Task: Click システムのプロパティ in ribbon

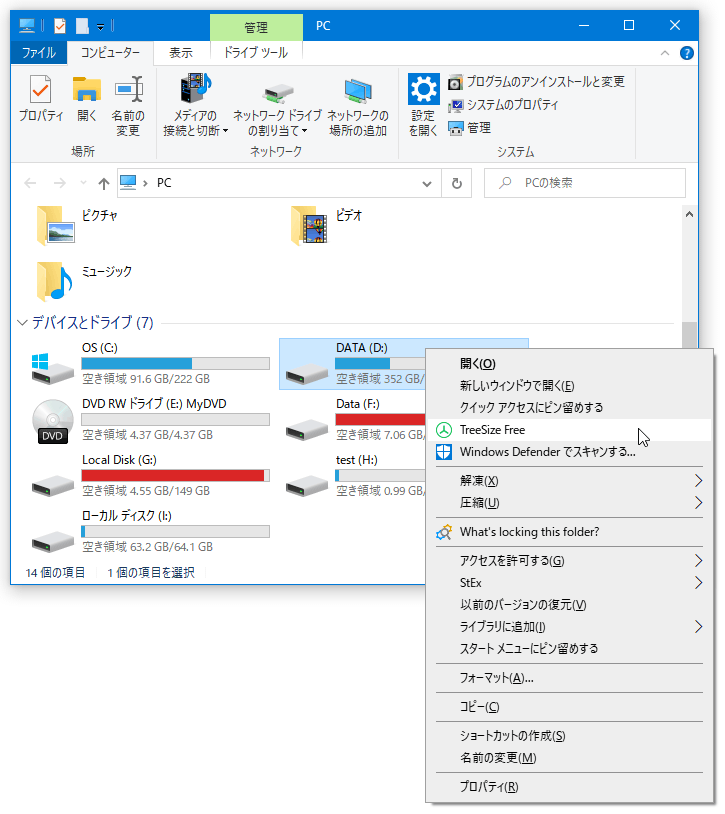Action: coord(503,105)
